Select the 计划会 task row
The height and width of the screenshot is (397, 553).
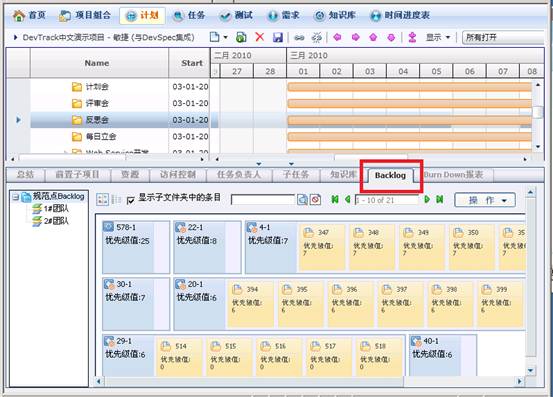pos(120,87)
